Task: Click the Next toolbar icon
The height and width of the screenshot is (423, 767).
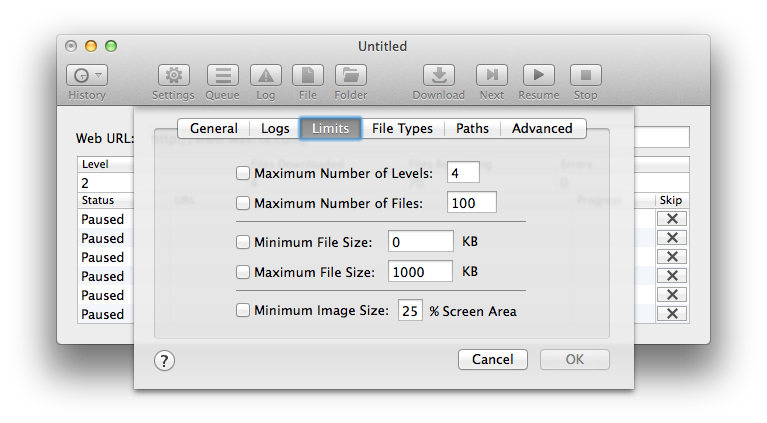Action: [x=491, y=75]
